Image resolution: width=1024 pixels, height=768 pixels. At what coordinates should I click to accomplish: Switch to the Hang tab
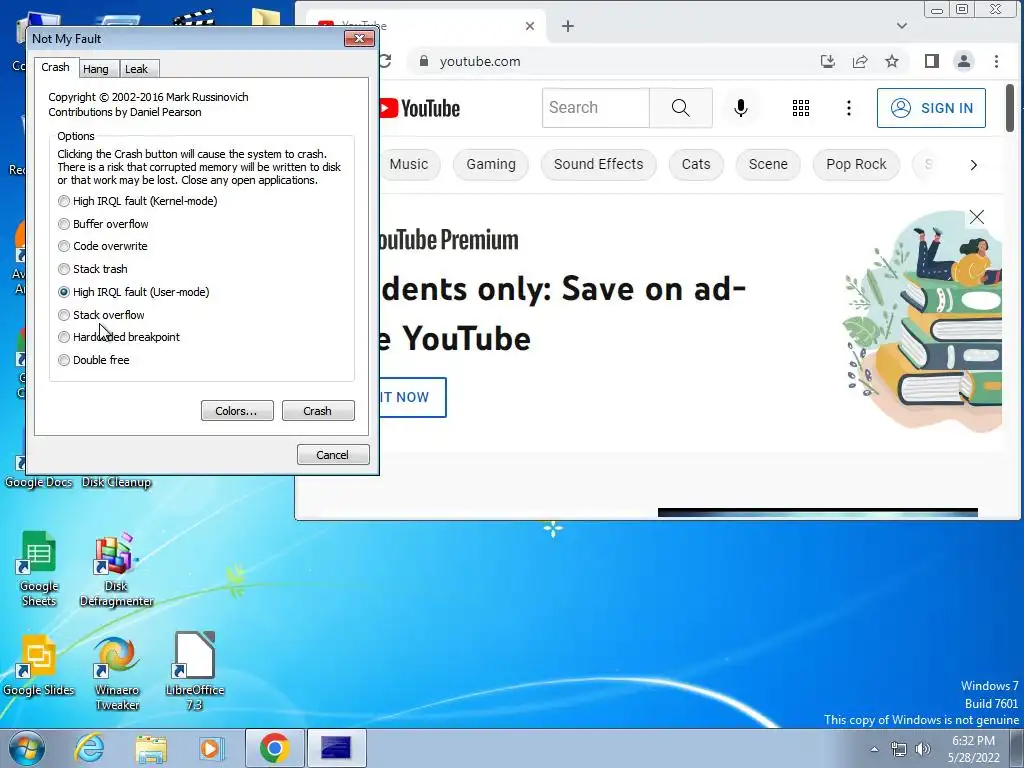pos(95,69)
